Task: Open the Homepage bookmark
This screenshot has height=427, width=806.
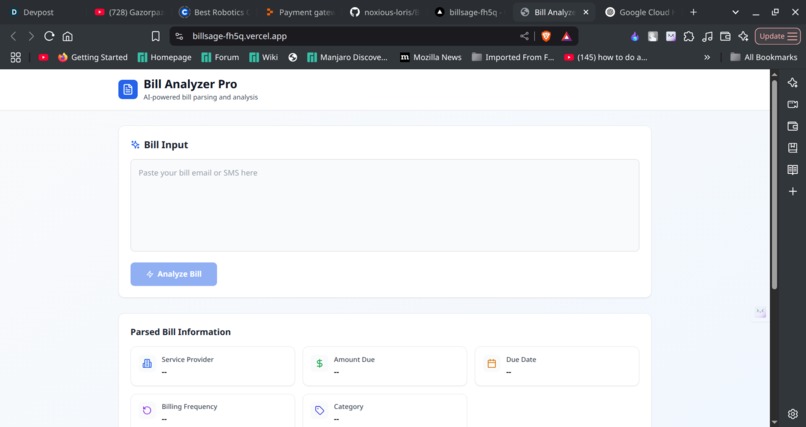Action: tap(164, 58)
